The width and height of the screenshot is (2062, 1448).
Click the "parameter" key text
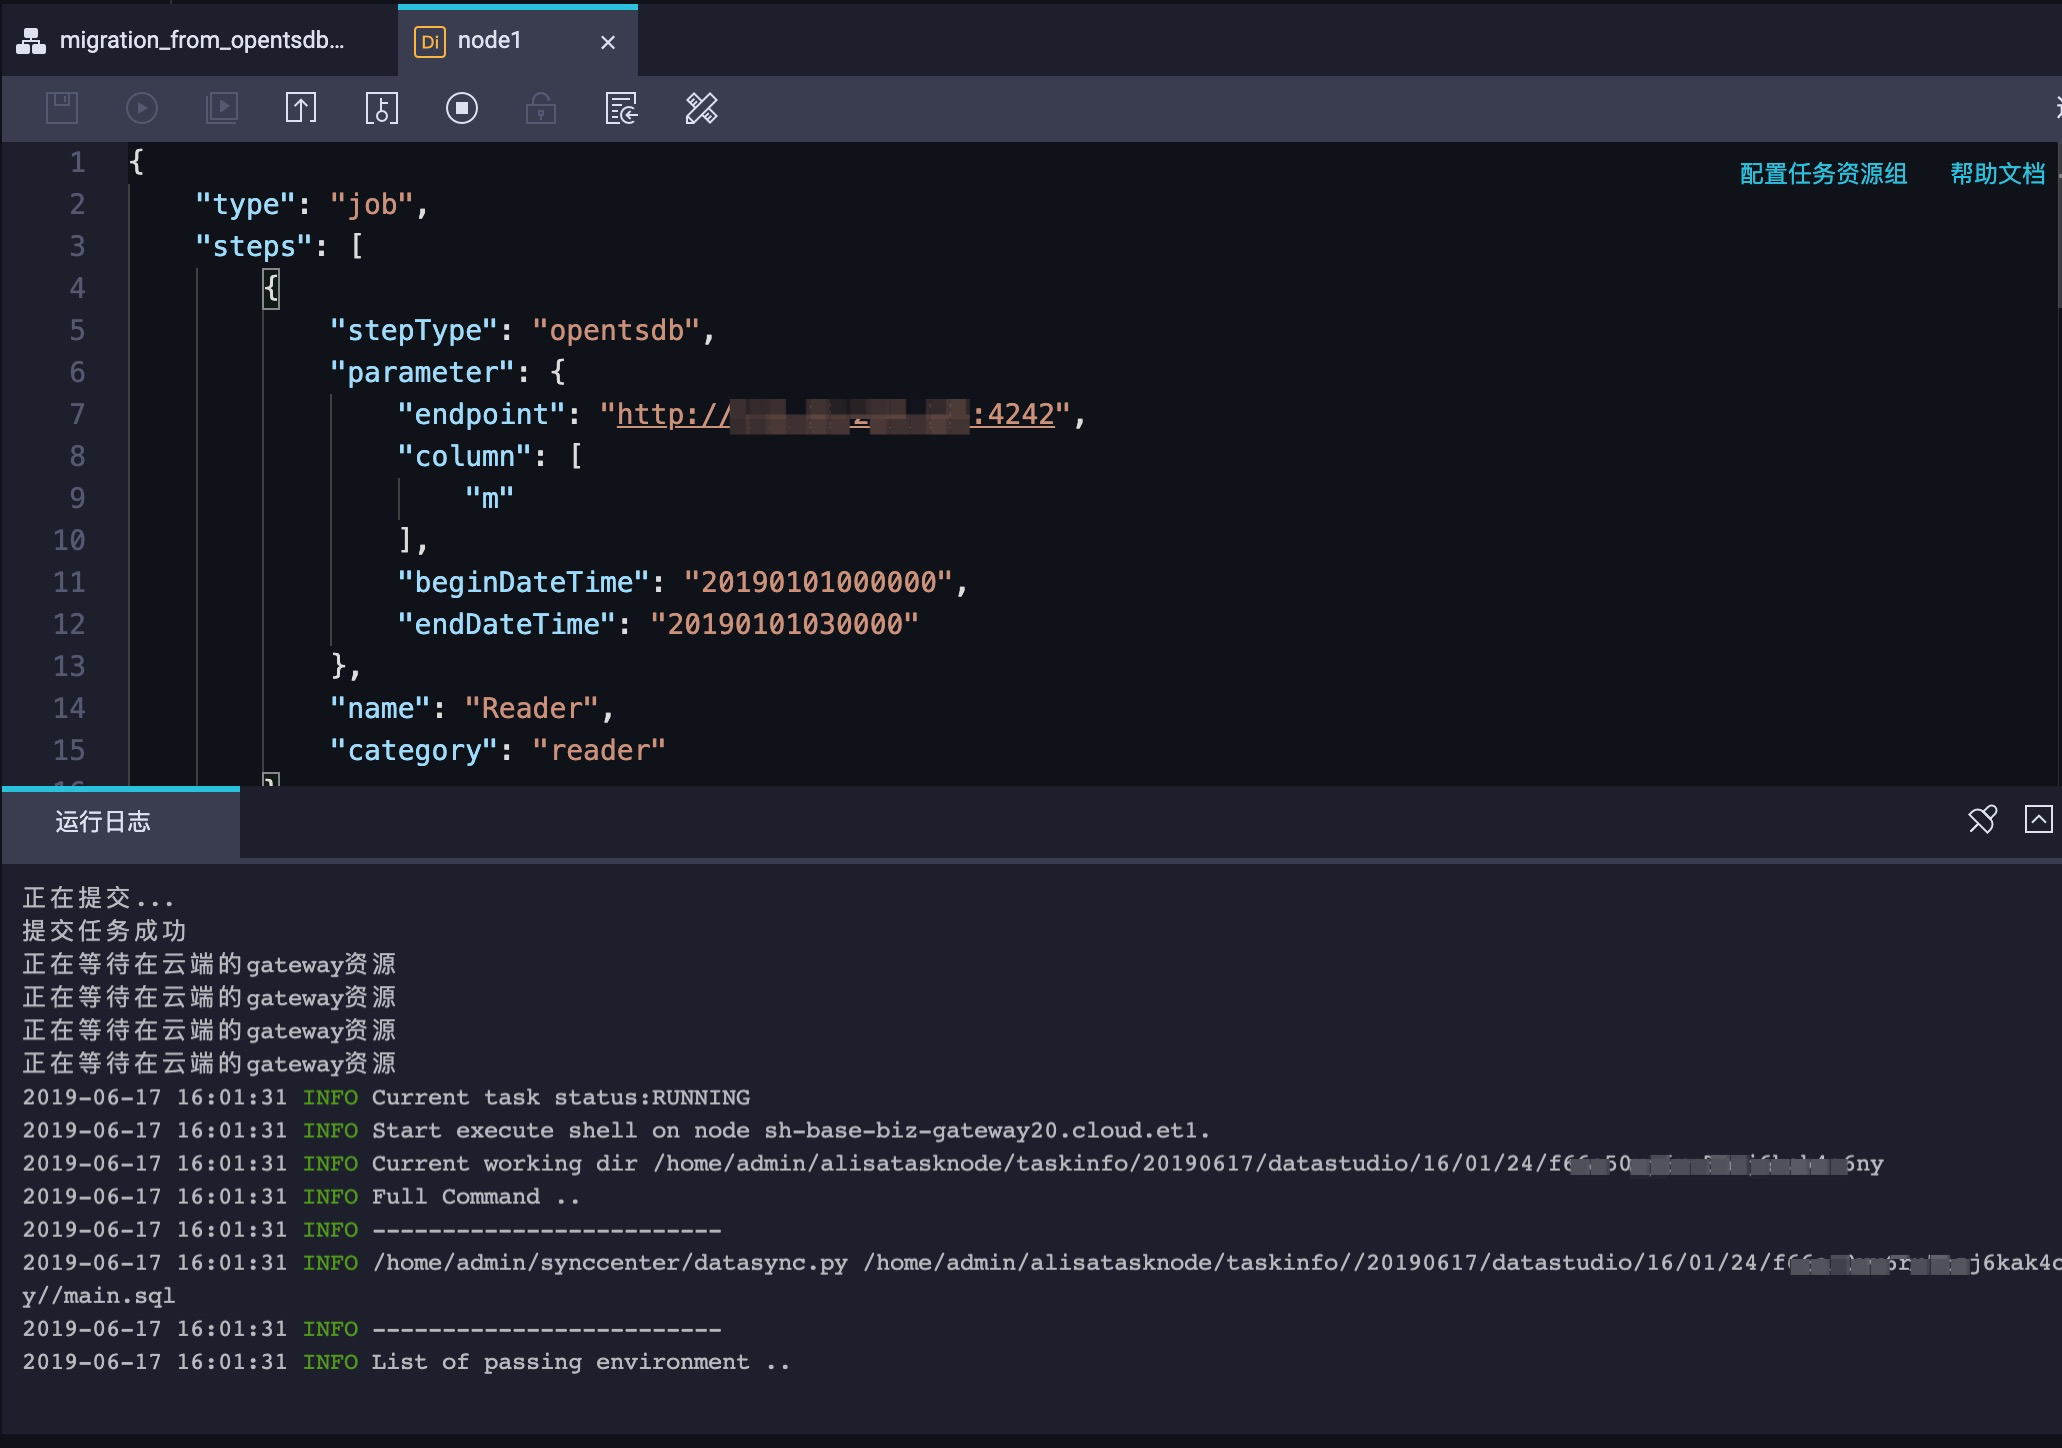pyautogui.click(x=422, y=372)
